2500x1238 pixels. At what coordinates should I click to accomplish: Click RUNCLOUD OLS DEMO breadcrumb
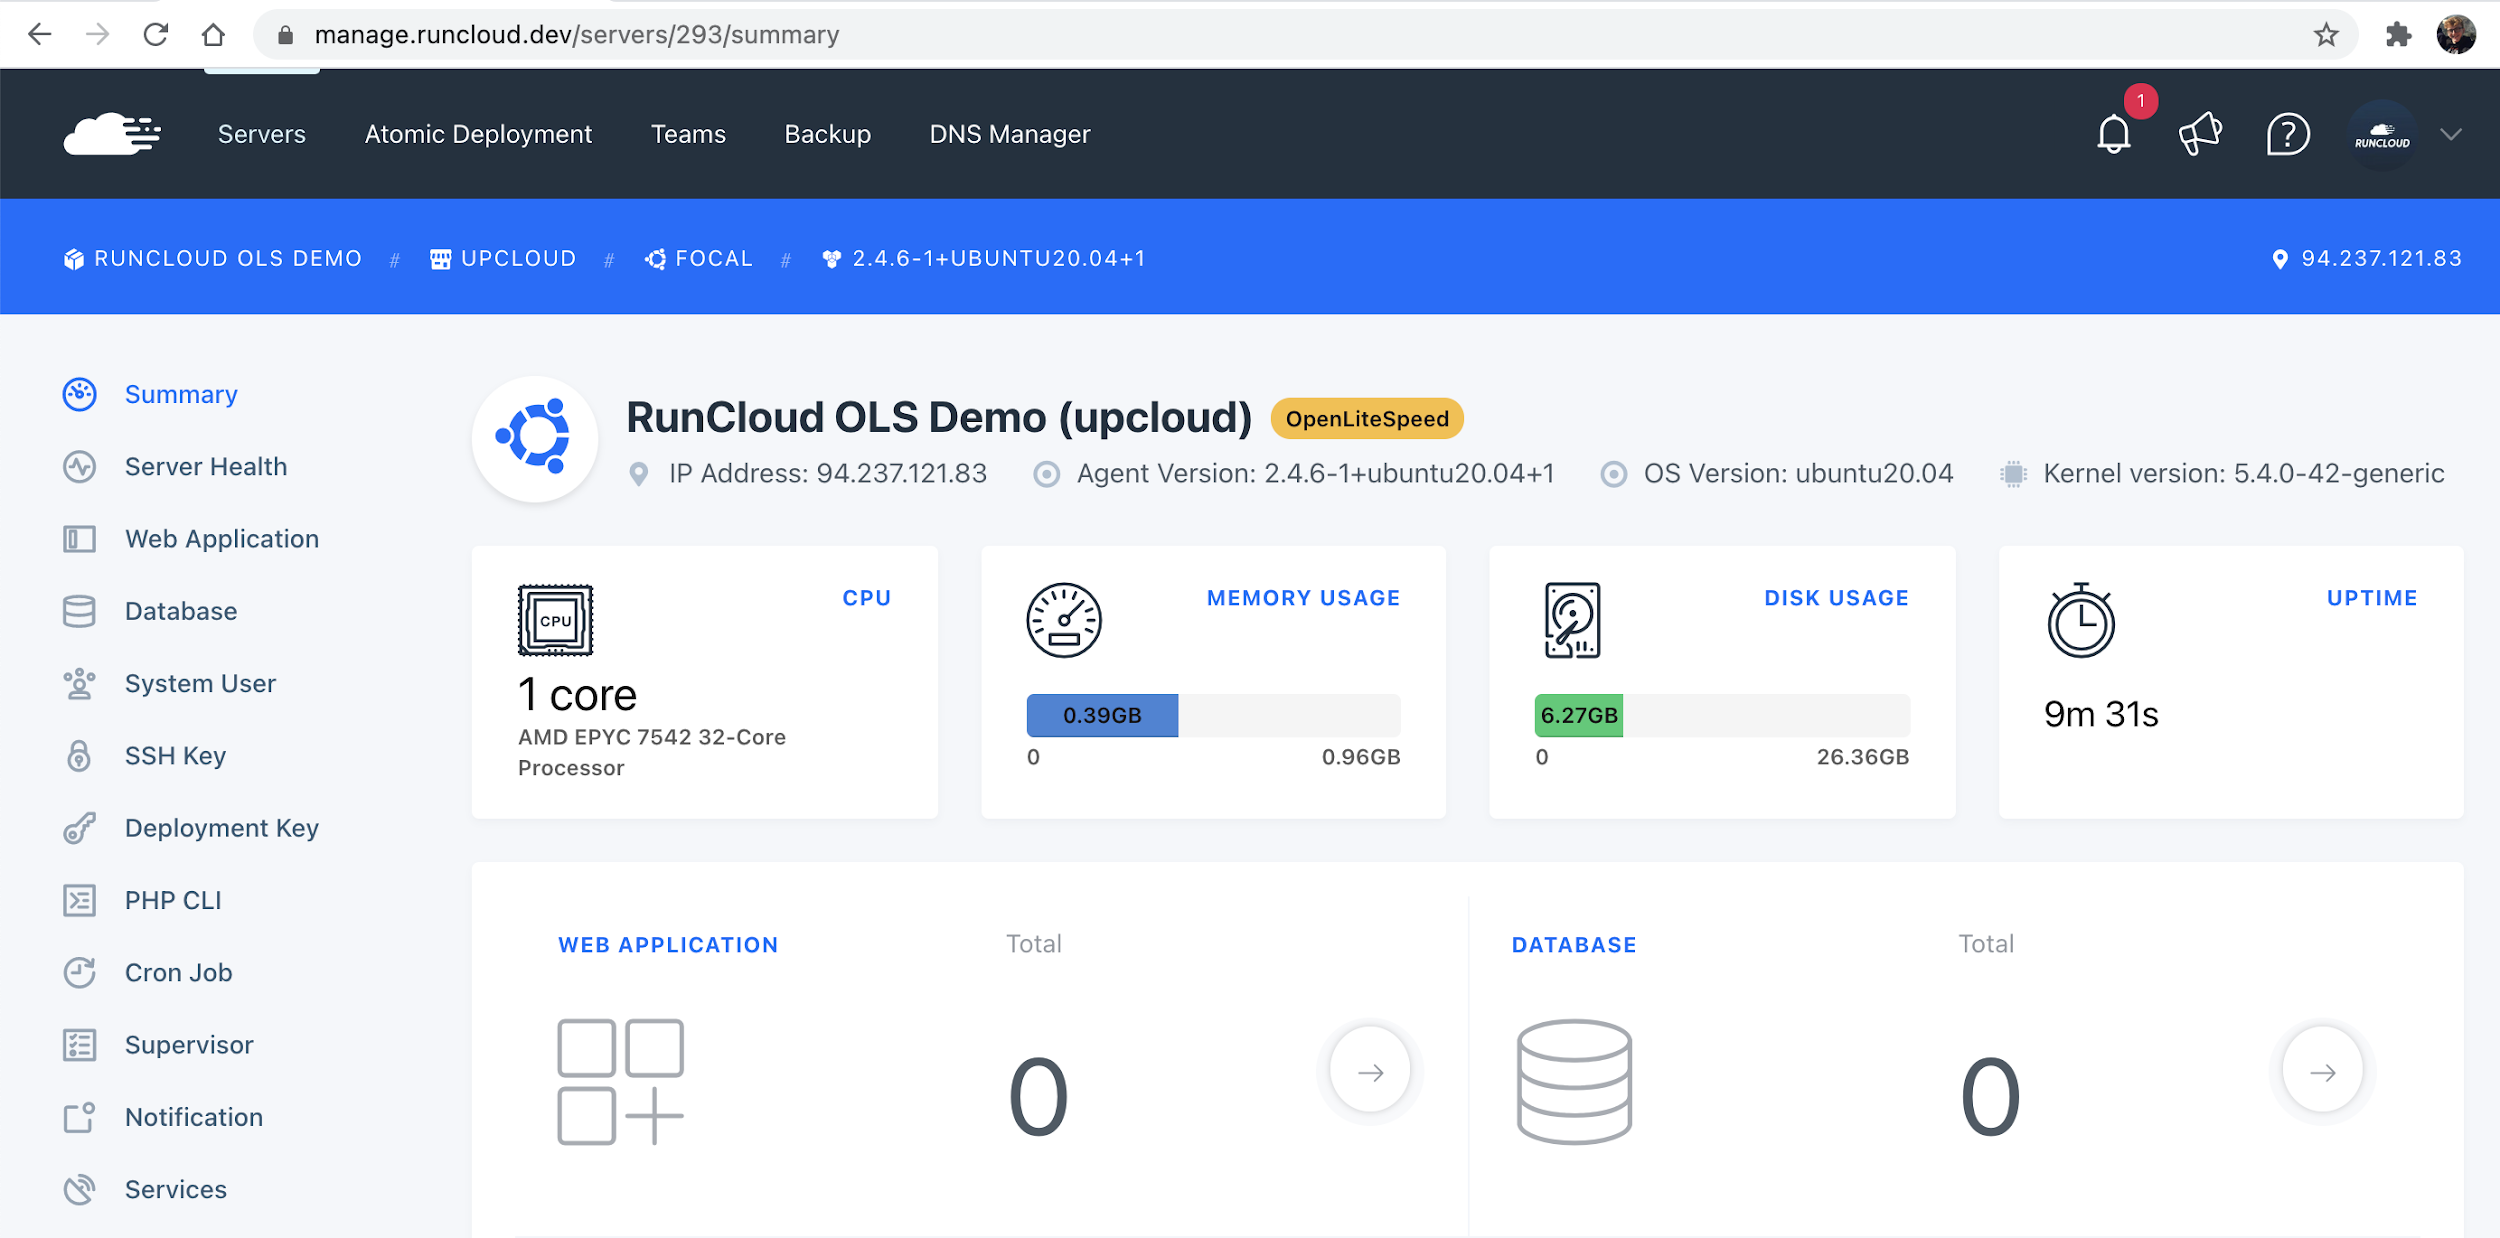[x=212, y=258]
